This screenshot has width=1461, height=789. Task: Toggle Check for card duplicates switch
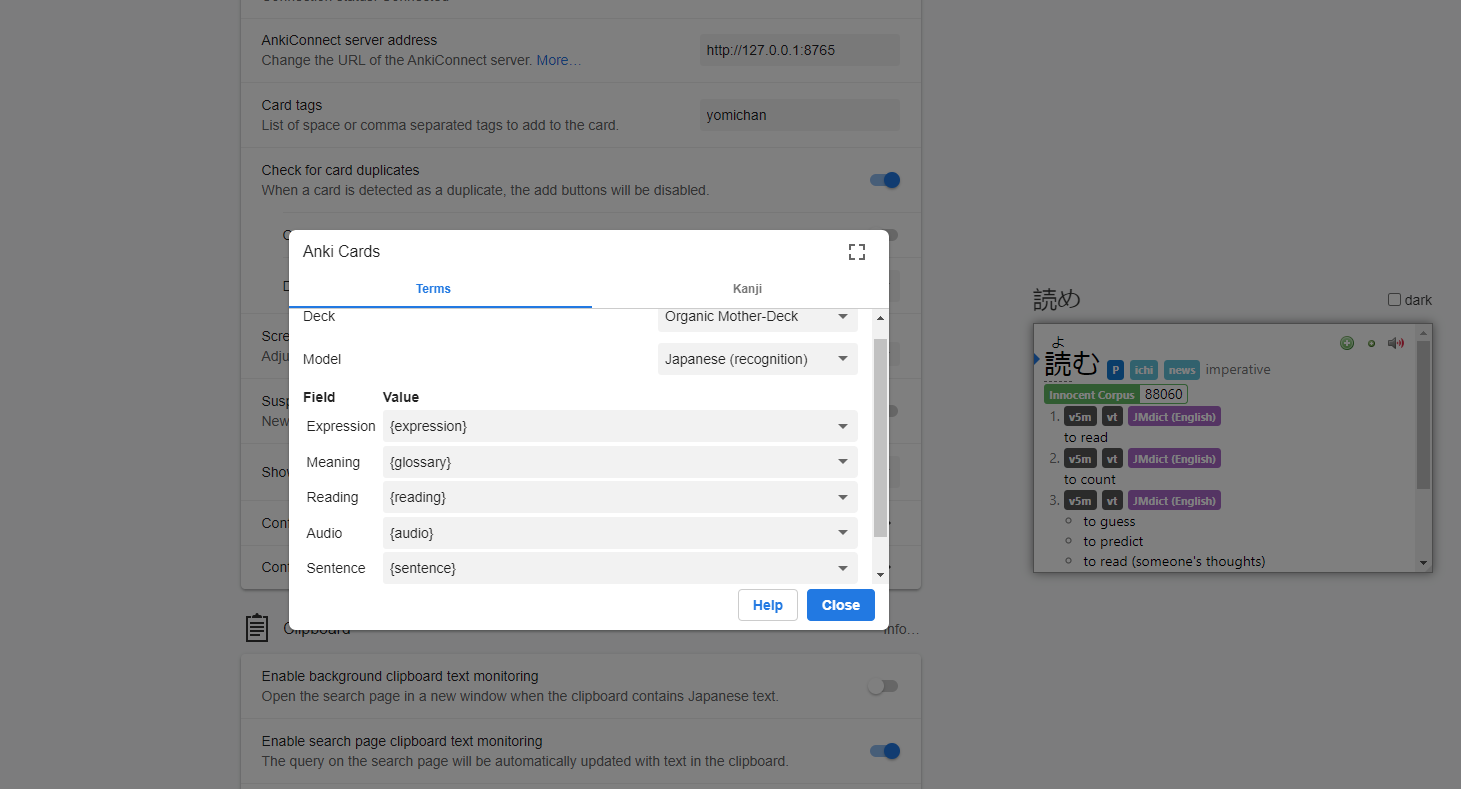(x=885, y=180)
